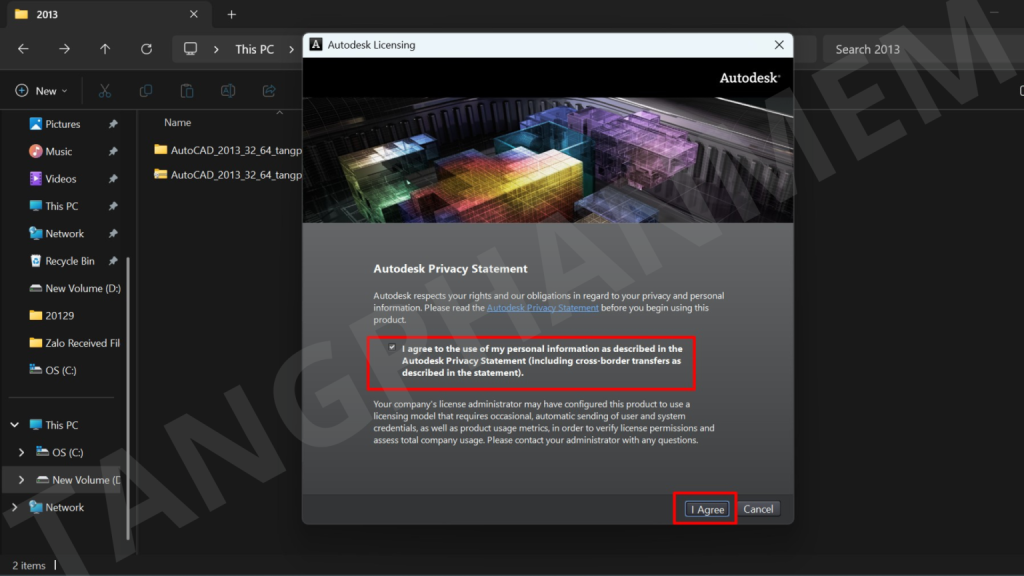Click the Share icon in toolbar

269,91
